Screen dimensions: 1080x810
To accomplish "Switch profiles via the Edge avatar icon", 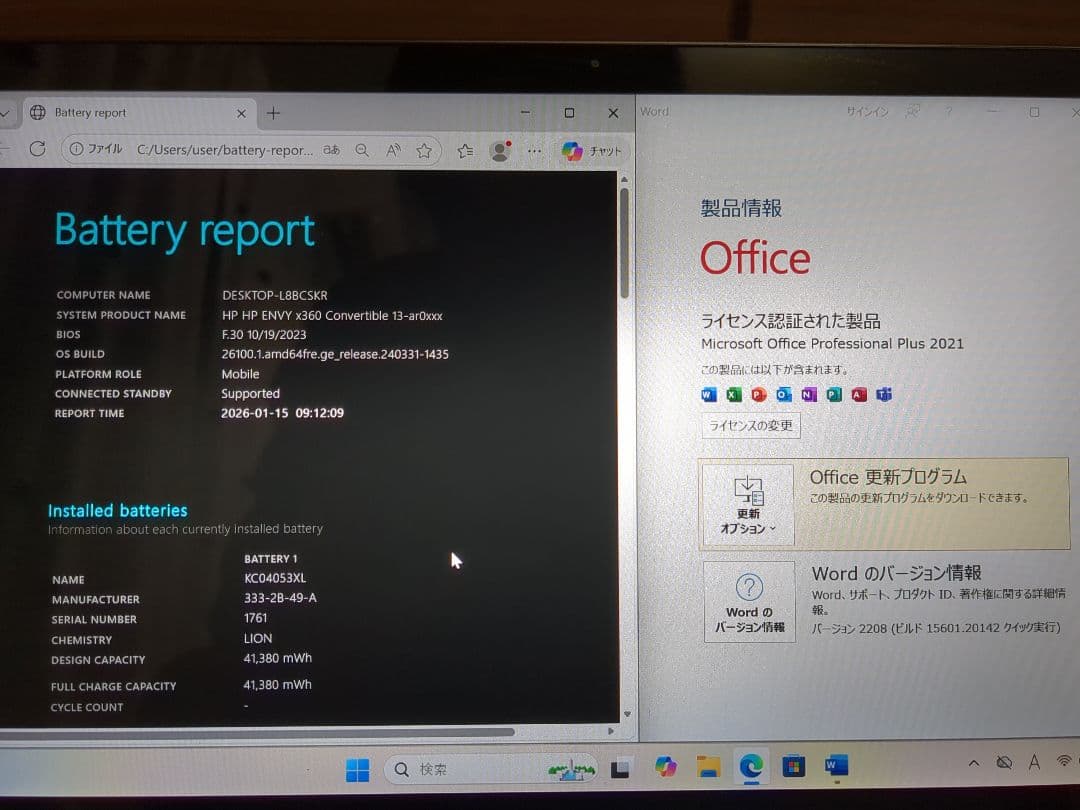I will point(498,150).
